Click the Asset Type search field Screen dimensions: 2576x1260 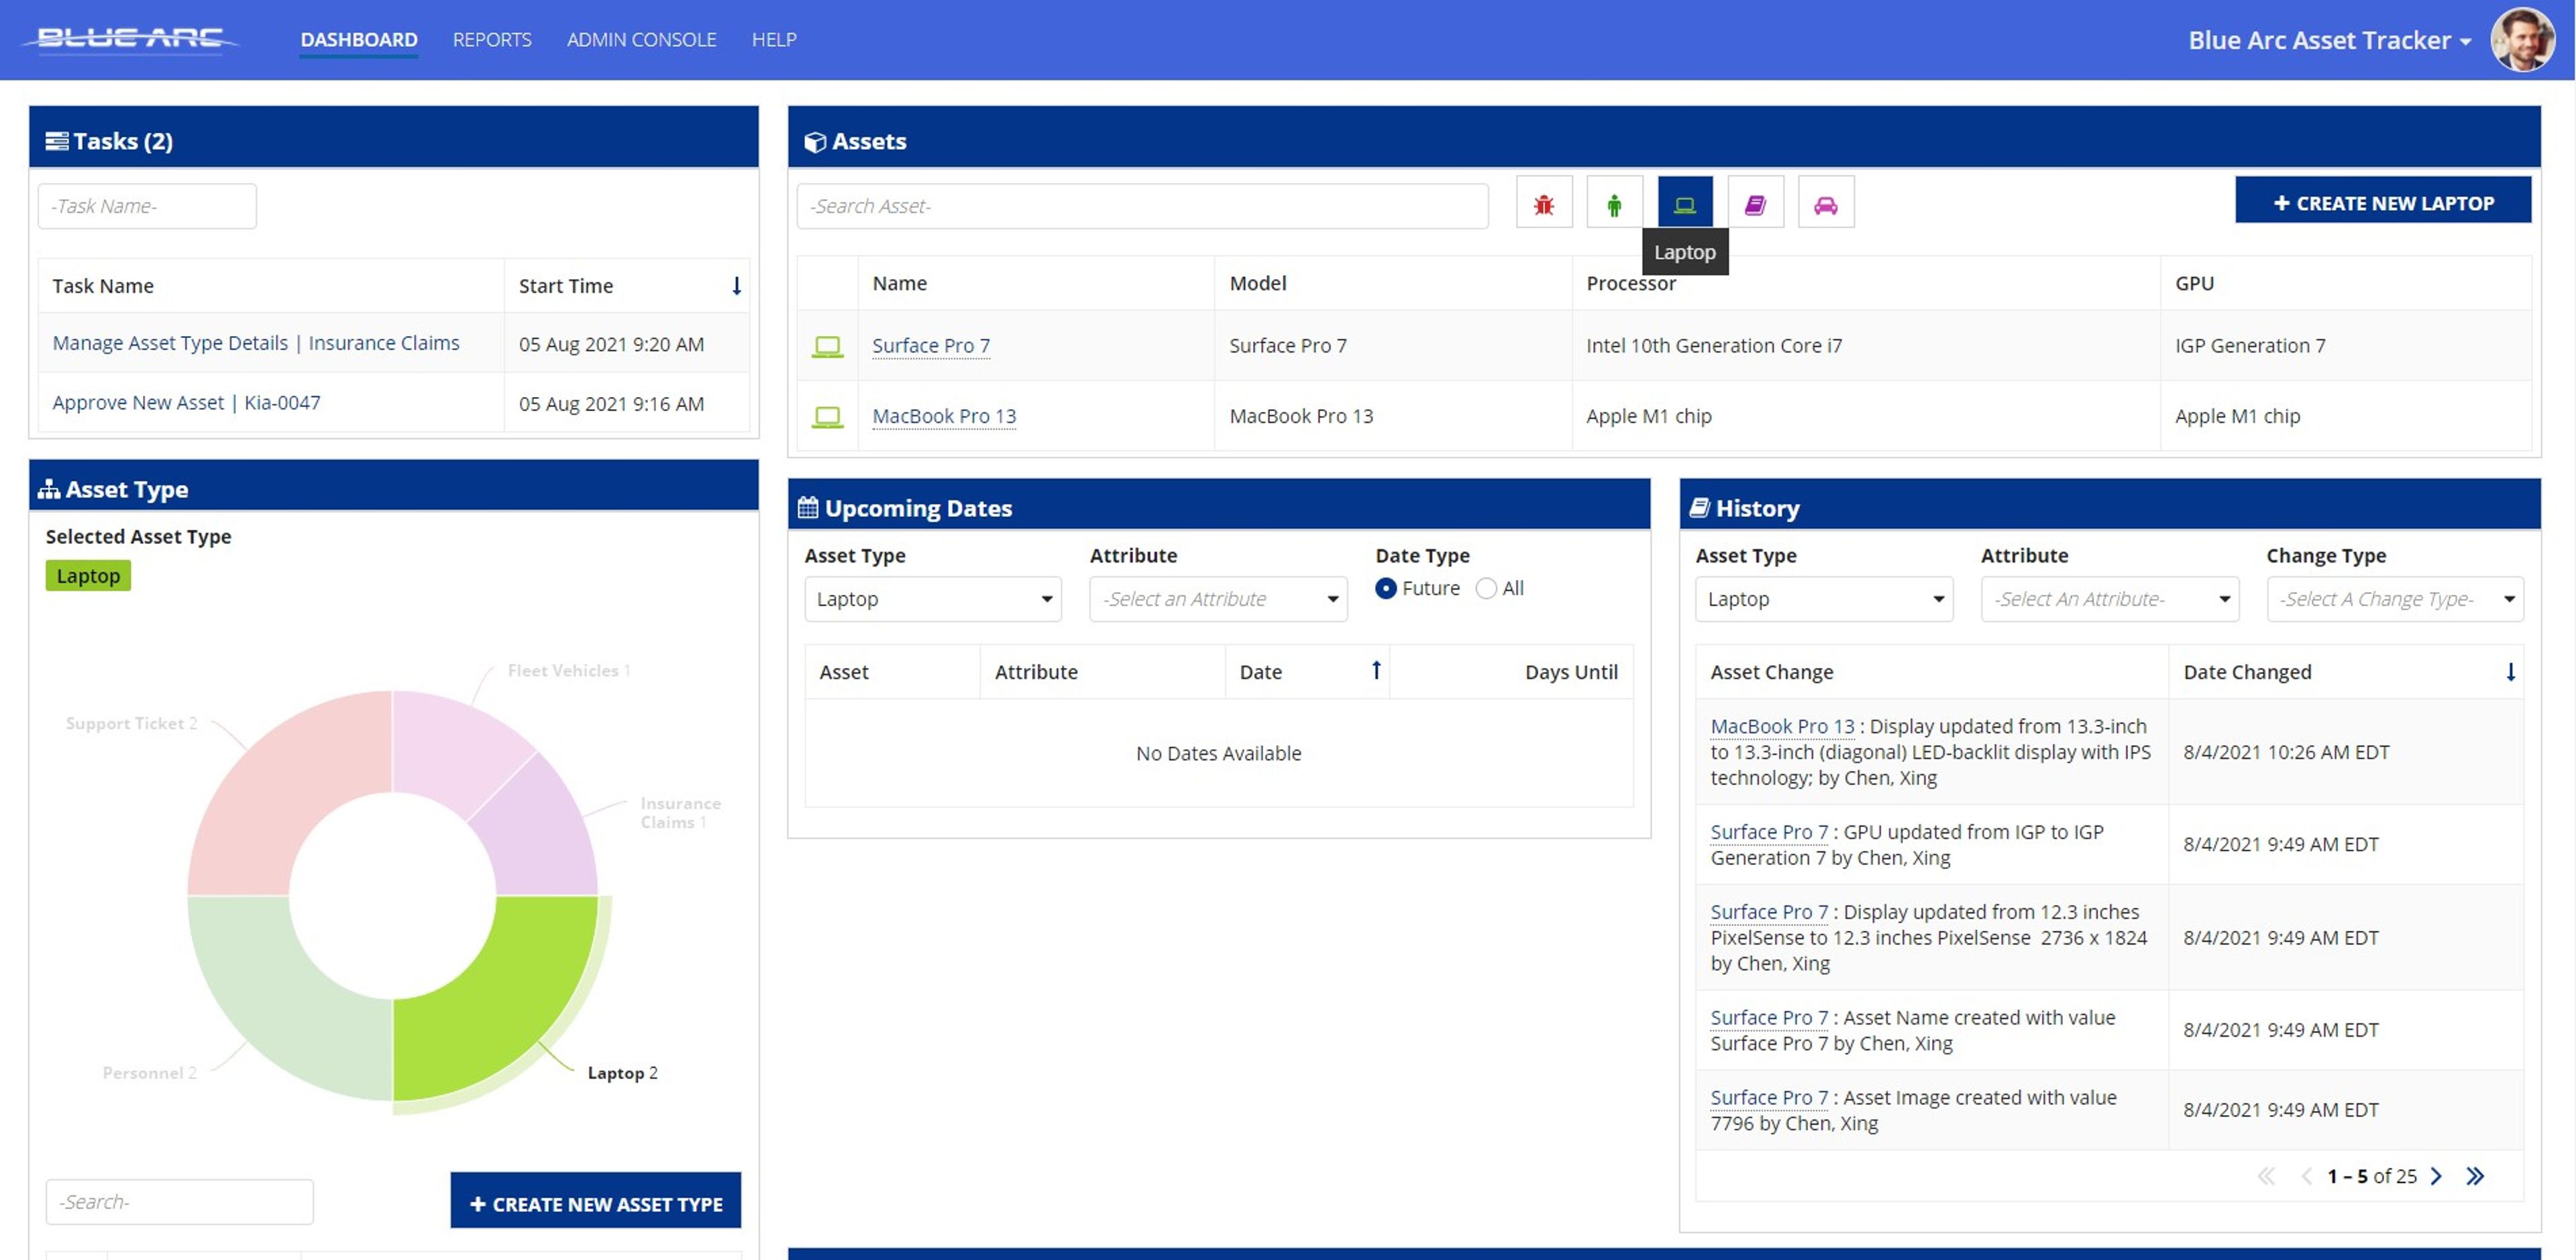click(x=179, y=1201)
